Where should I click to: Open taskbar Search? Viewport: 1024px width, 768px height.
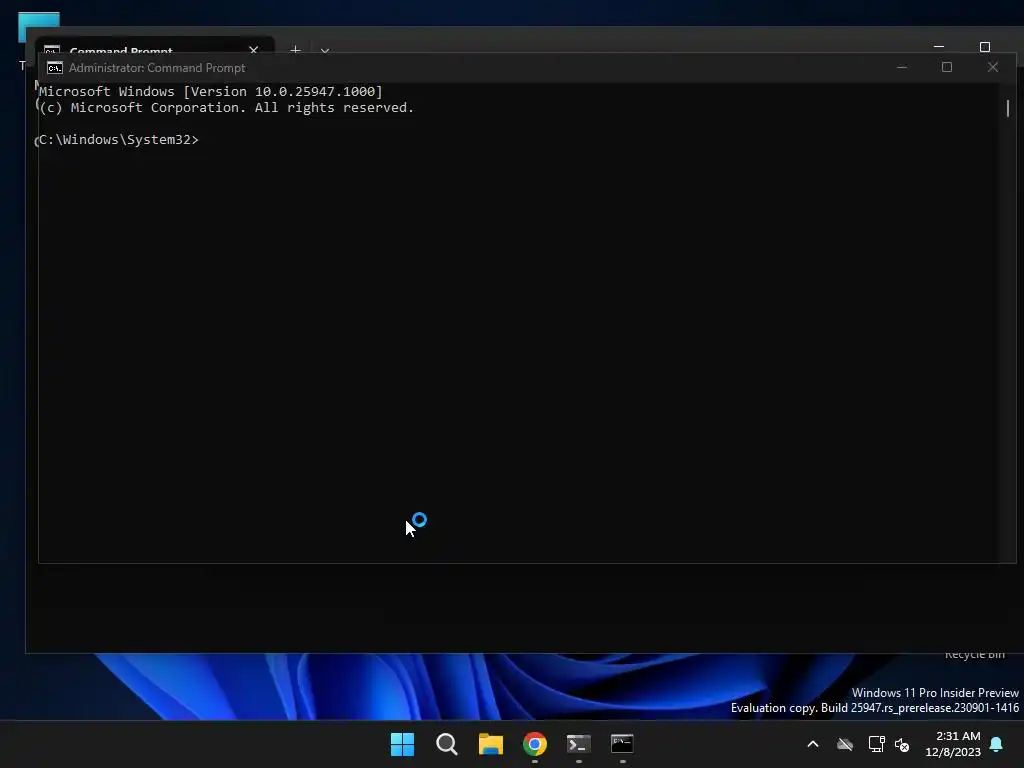(x=447, y=744)
